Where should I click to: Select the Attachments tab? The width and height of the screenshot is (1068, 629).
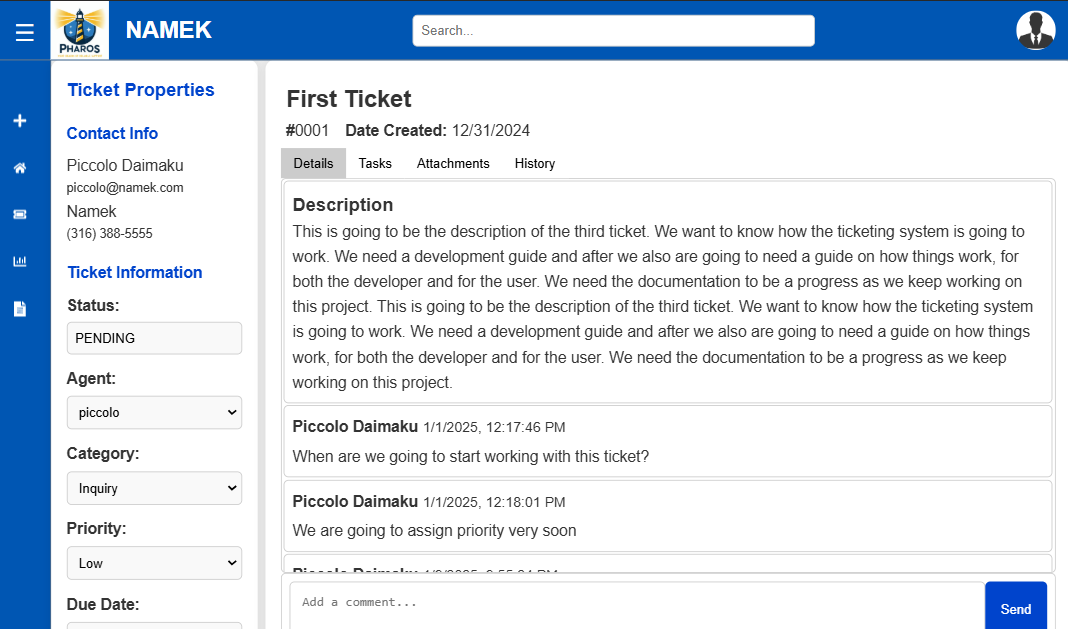[453, 163]
